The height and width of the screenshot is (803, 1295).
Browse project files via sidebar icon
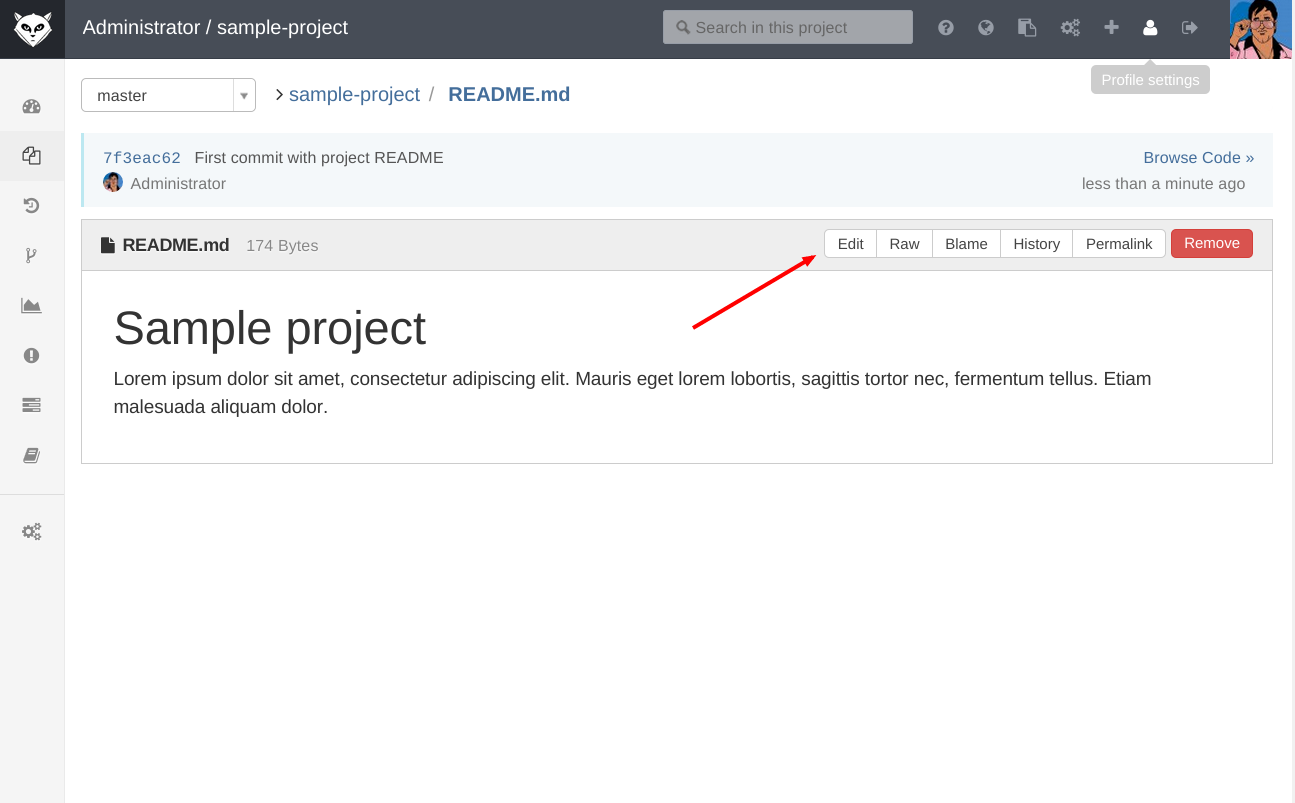pos(31,155)
